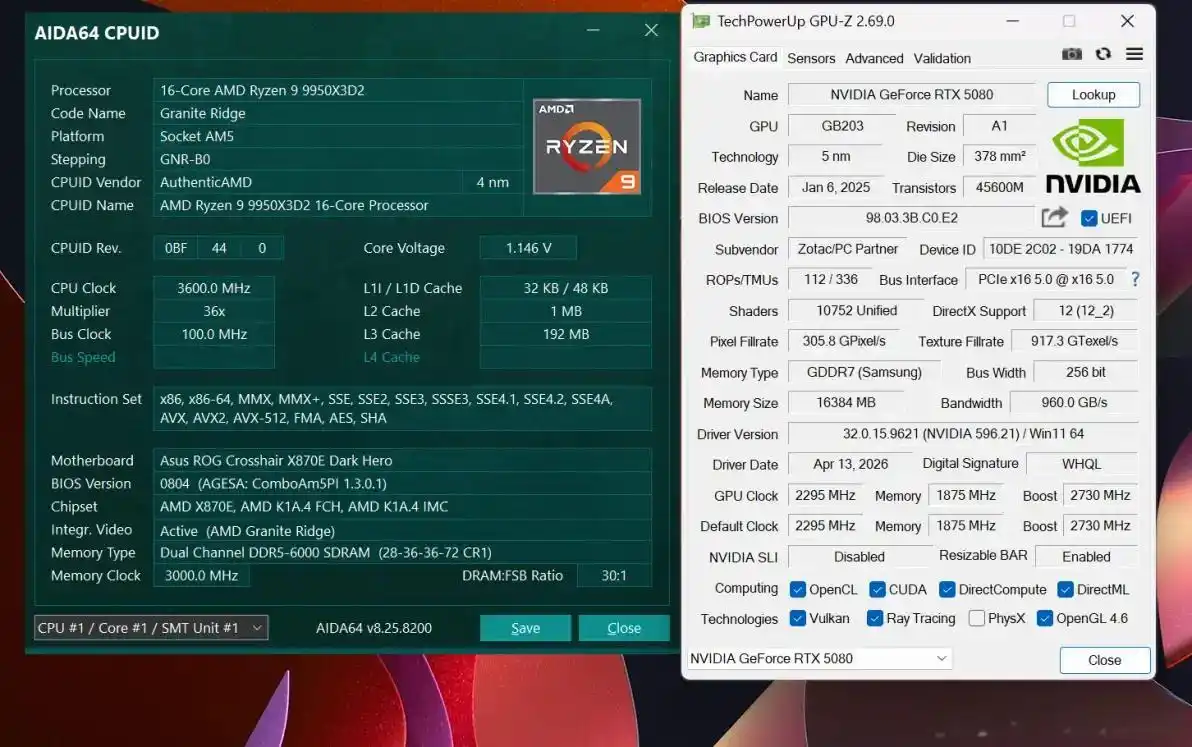Click the L3 Cache value 192 MB
This screenshot has width=1192, height=747.
(x=566, y=334)
